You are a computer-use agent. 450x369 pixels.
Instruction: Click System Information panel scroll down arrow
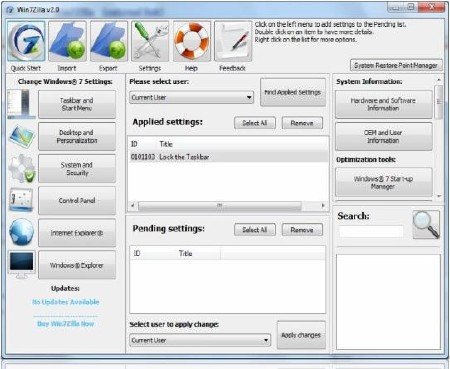pyautogui.click(x=439, y=196)
